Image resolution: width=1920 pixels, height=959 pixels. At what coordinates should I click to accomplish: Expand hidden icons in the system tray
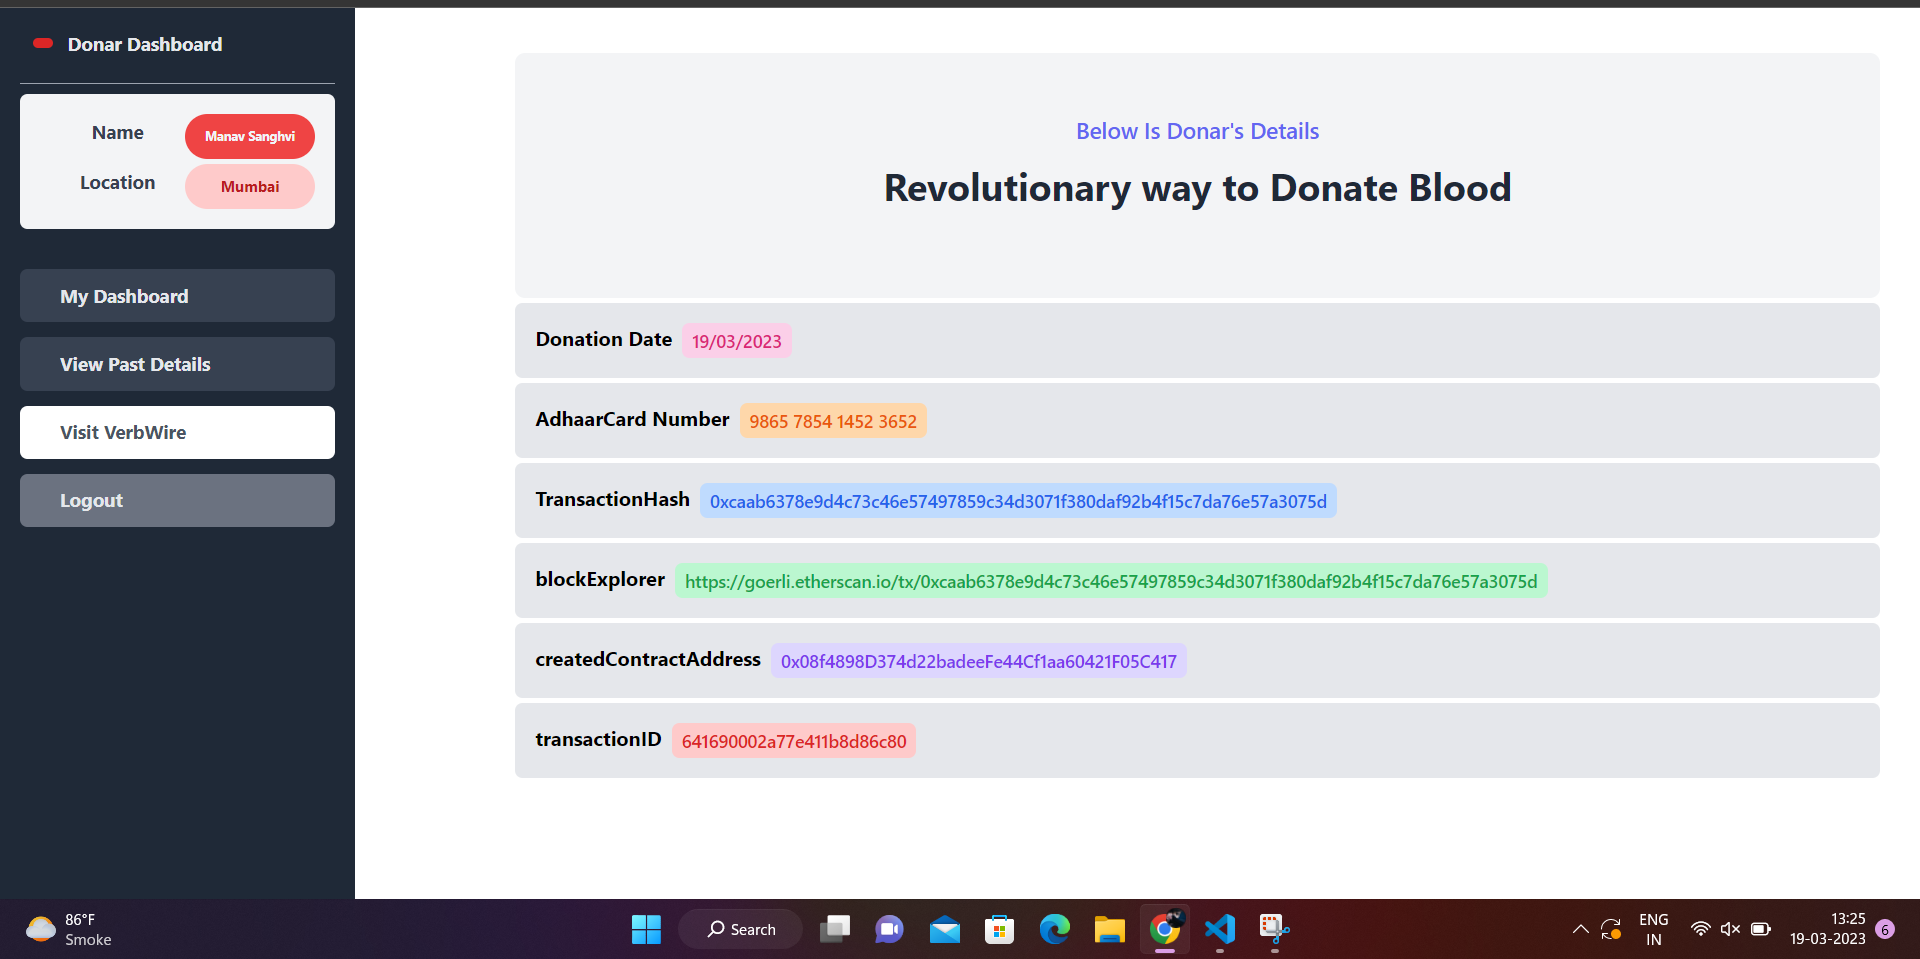point(1580,929)
